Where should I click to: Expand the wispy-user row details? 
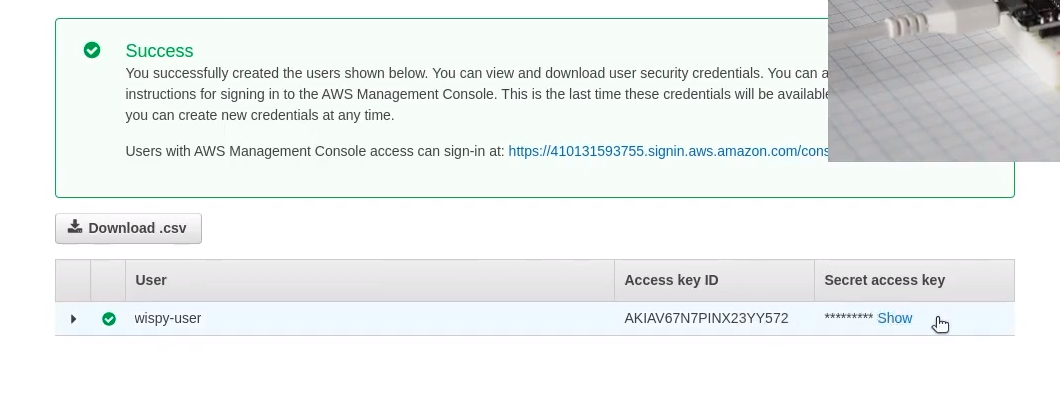click(x=73, y=319)
